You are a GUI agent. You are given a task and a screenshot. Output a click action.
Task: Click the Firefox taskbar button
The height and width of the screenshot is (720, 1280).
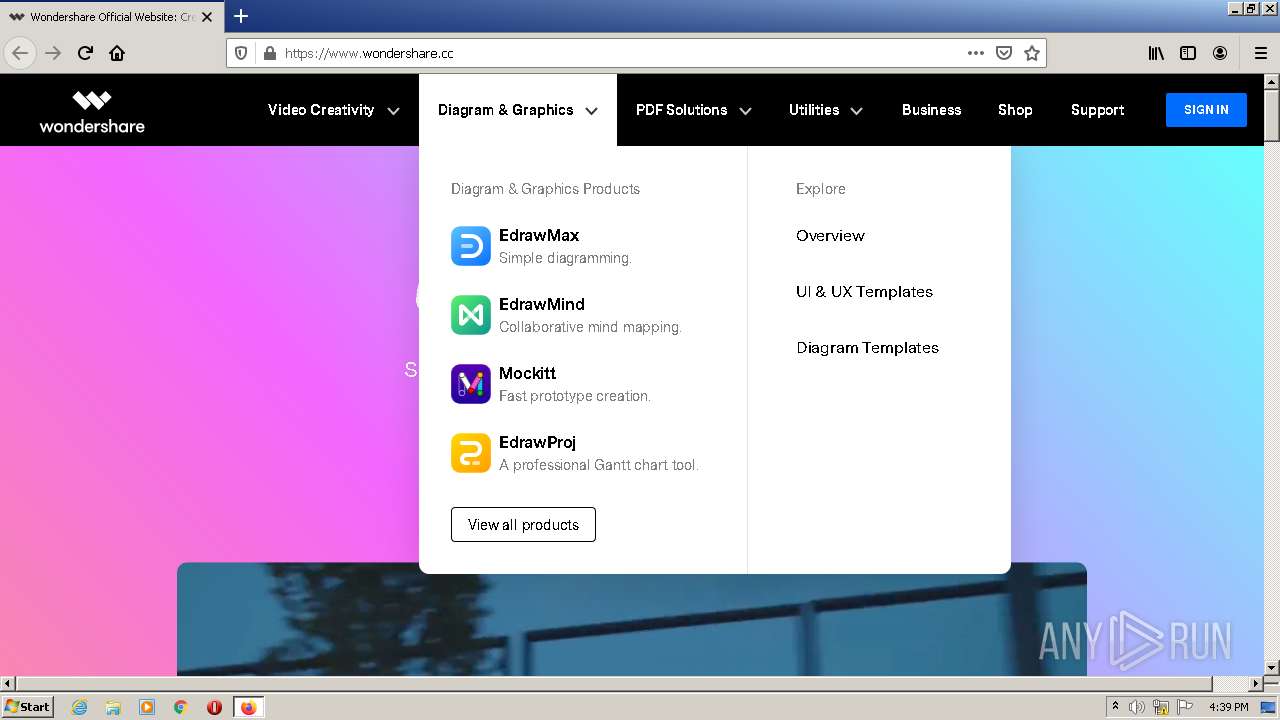point(248,707)
